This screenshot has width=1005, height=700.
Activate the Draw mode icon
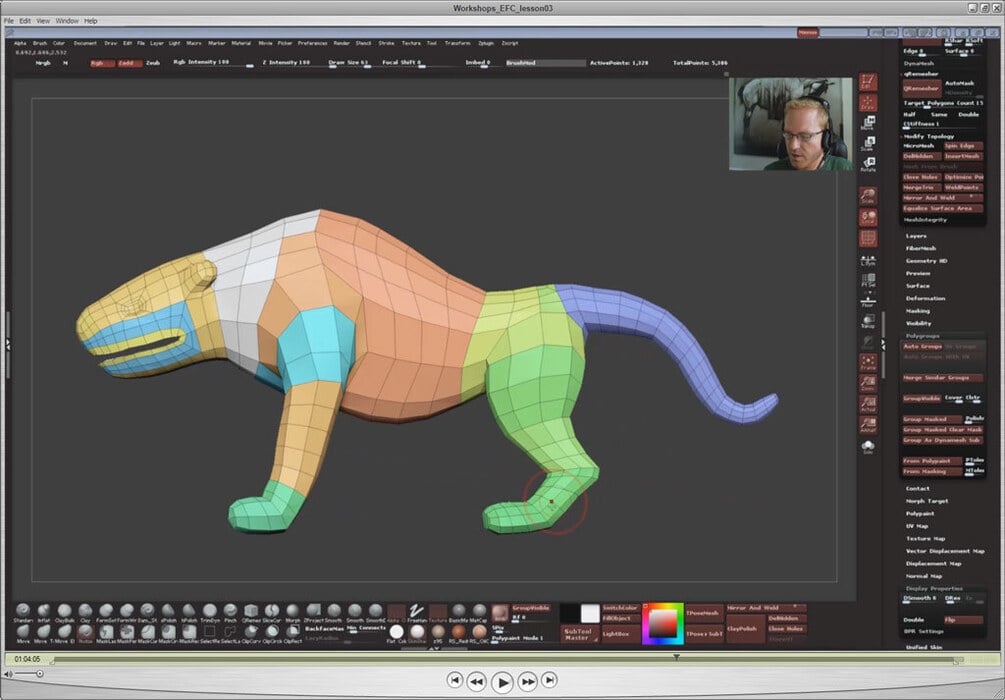[x=868, y=102]
